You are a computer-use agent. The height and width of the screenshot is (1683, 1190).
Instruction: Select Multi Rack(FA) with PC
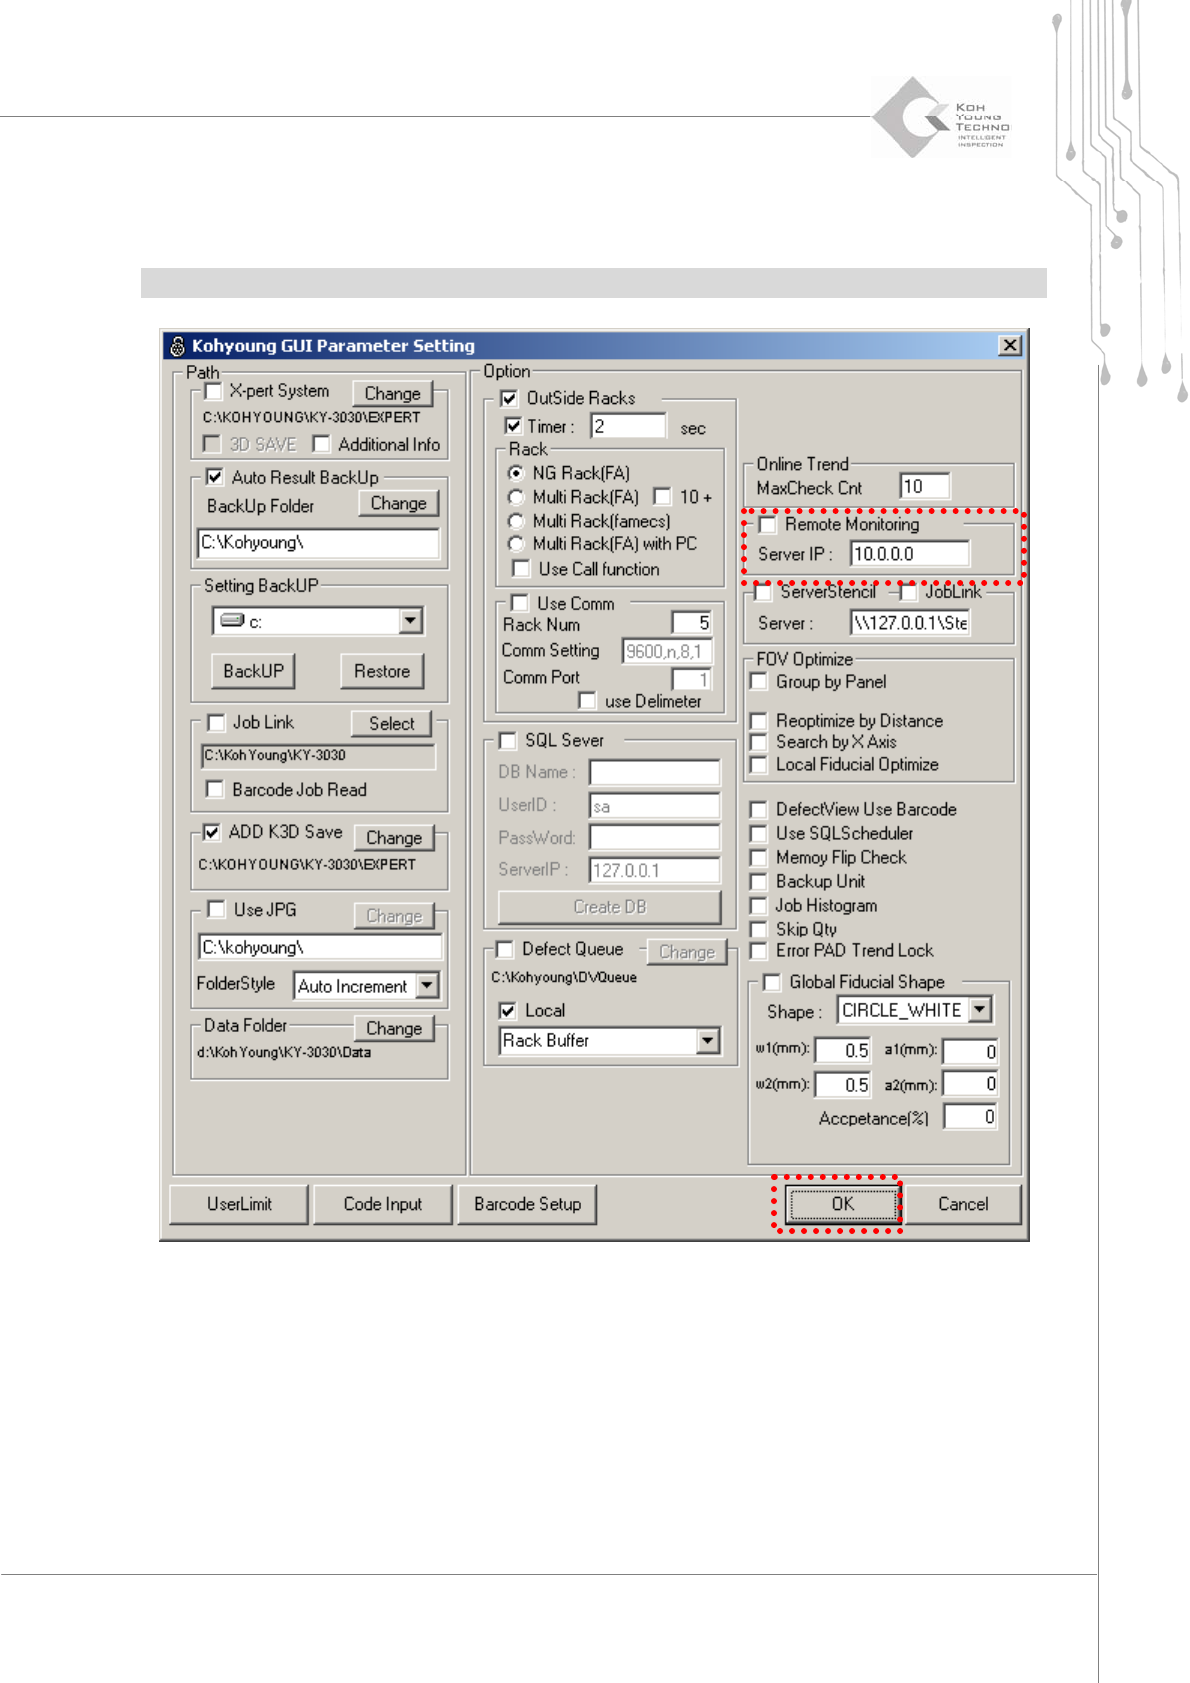(516, 544)
